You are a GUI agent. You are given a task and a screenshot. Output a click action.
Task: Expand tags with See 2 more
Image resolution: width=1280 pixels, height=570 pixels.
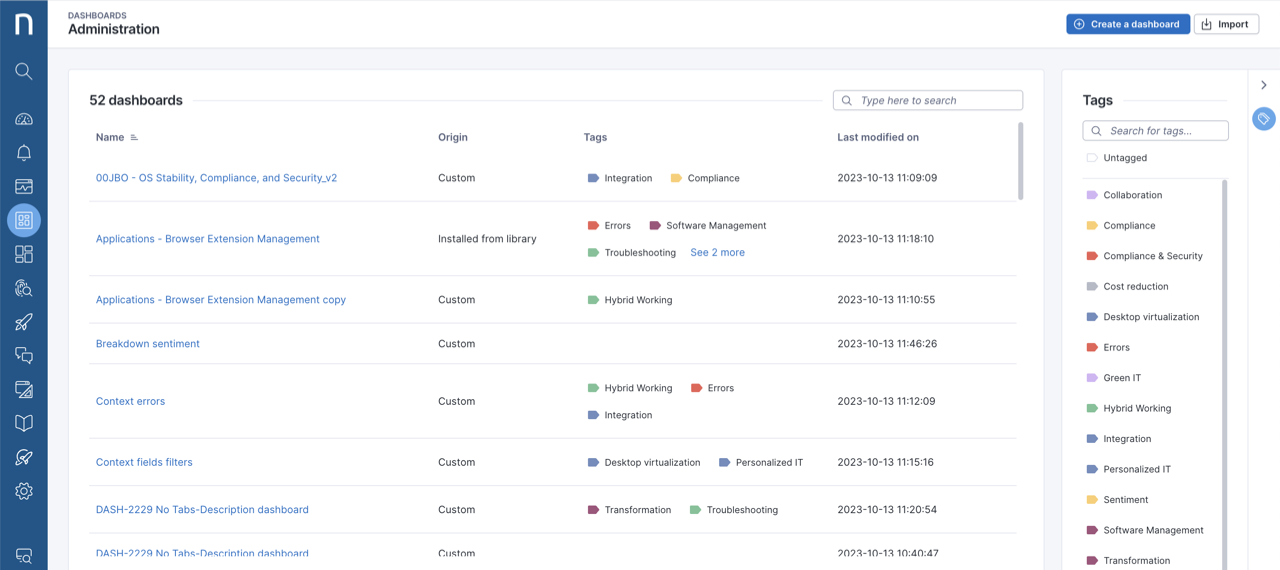click(717, 253)
